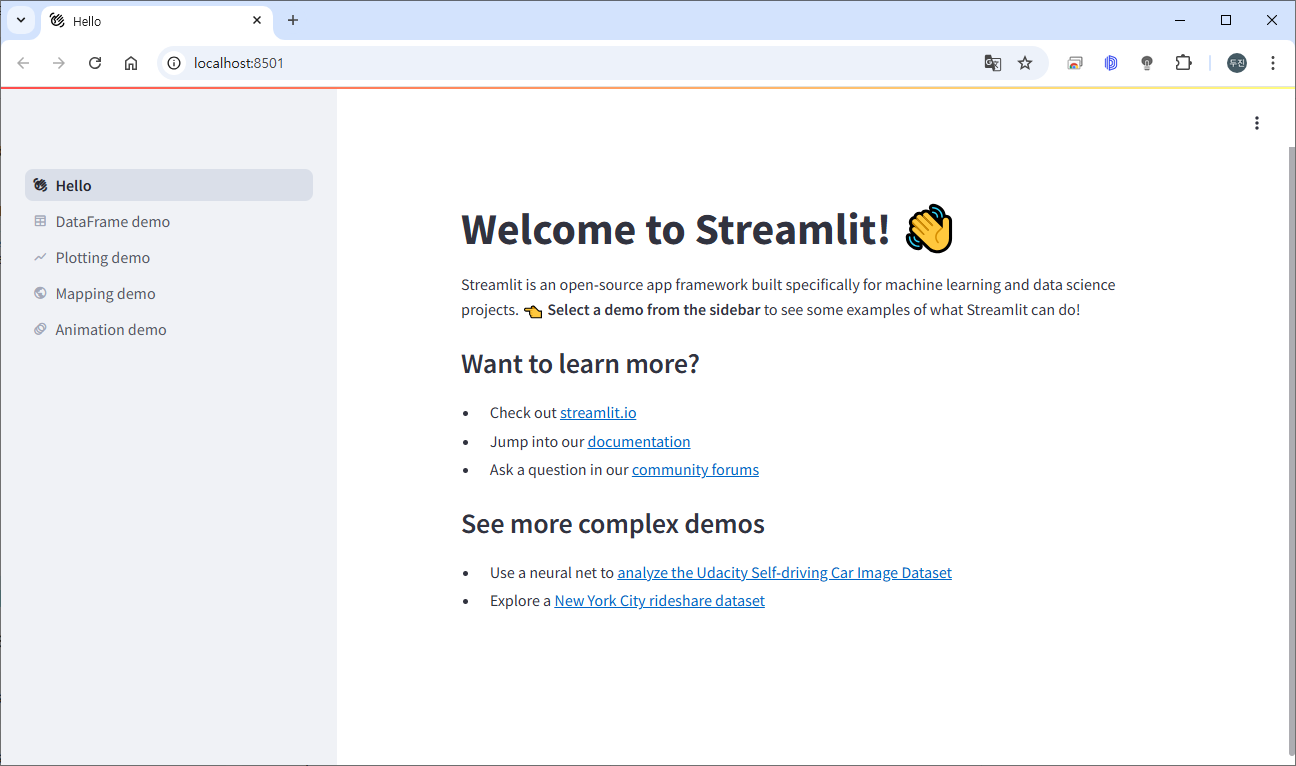
Task: Select the Hello page in sidebar
Action: click(169, 185)
